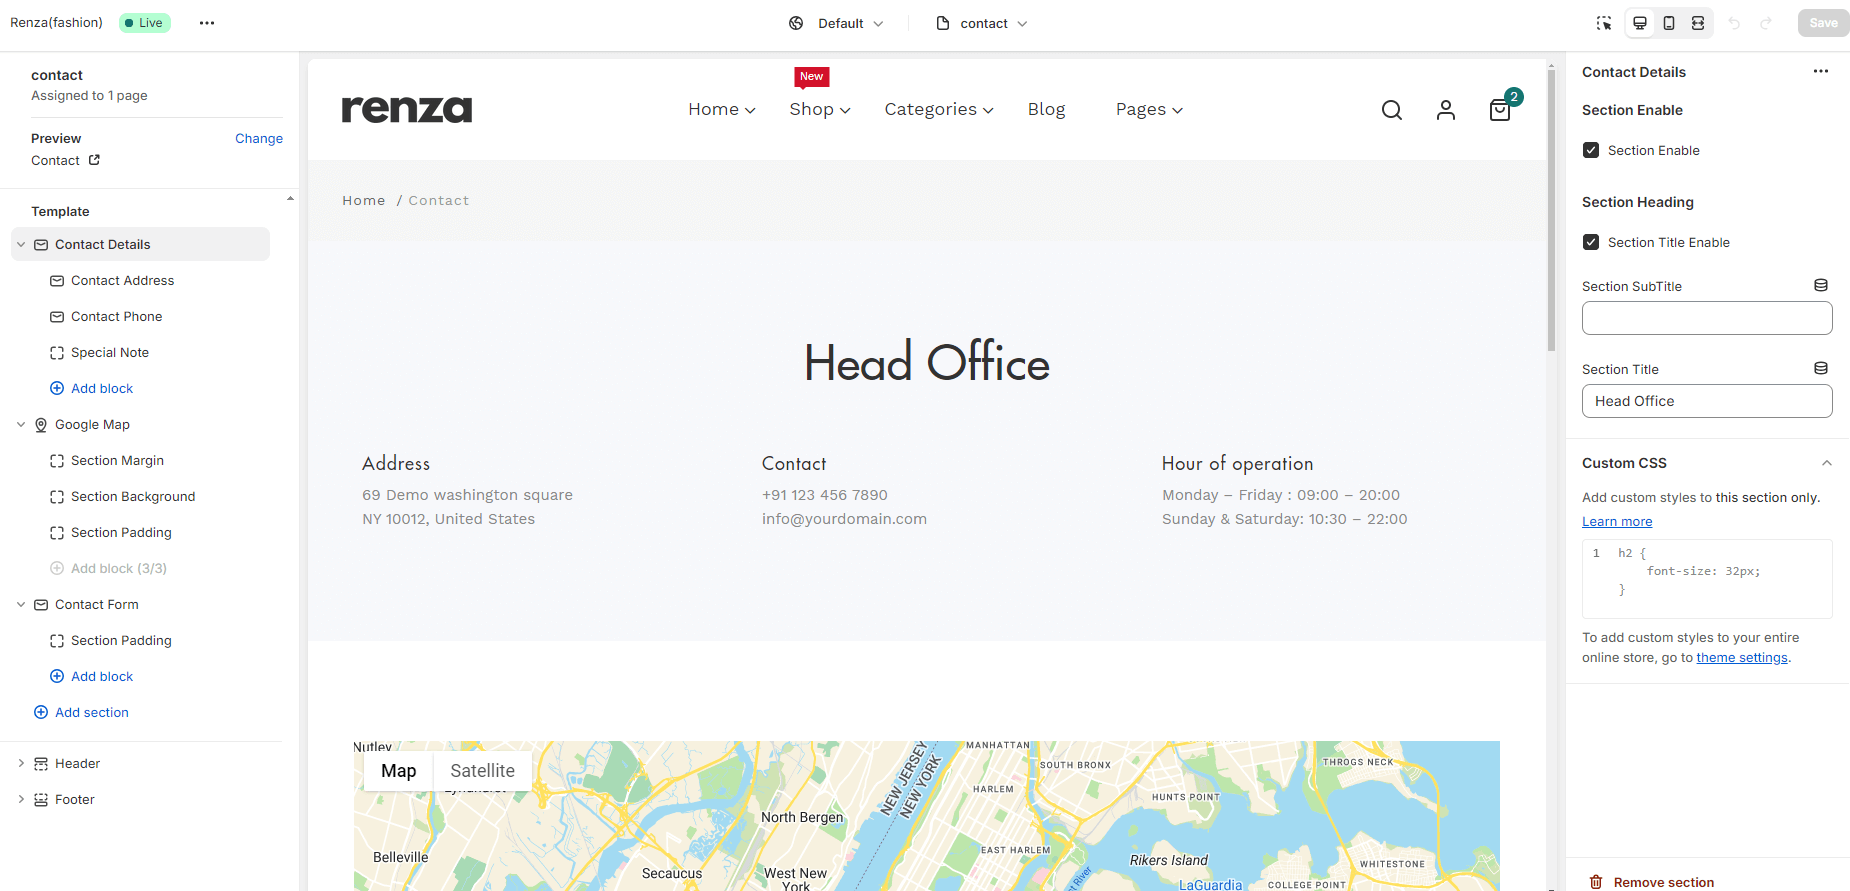This screenshot has width=1850, height=891.
Task: Click the Section Title input field
Action: [x=1707, y=401]
